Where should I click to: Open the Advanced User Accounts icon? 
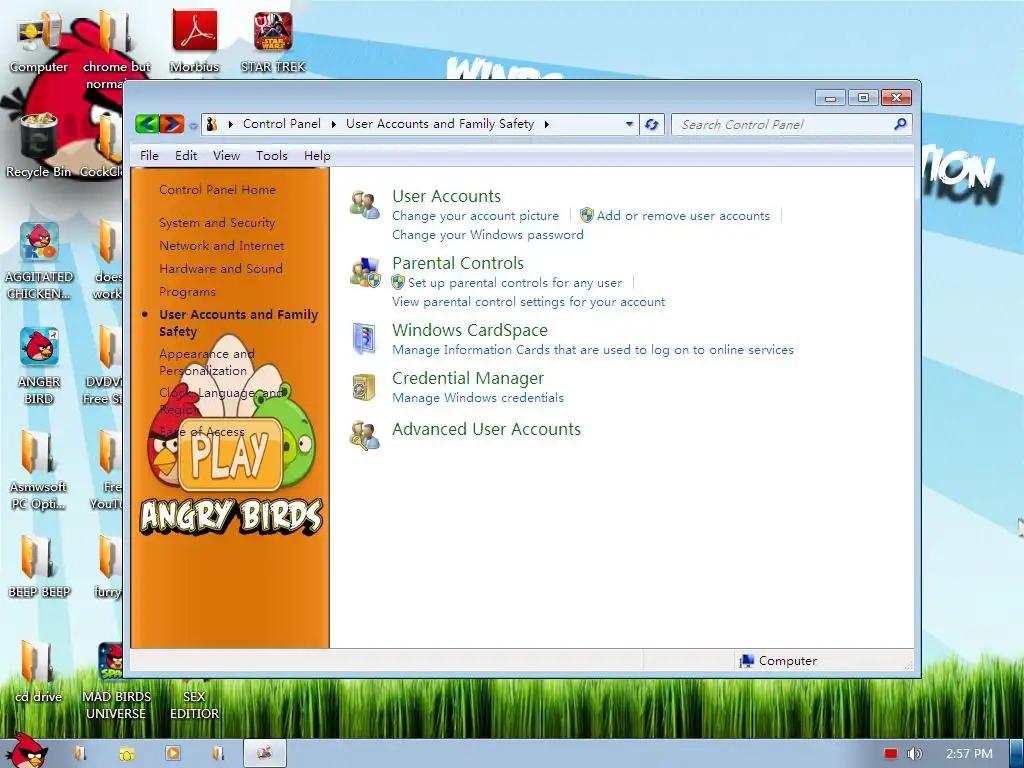[364, 435]
